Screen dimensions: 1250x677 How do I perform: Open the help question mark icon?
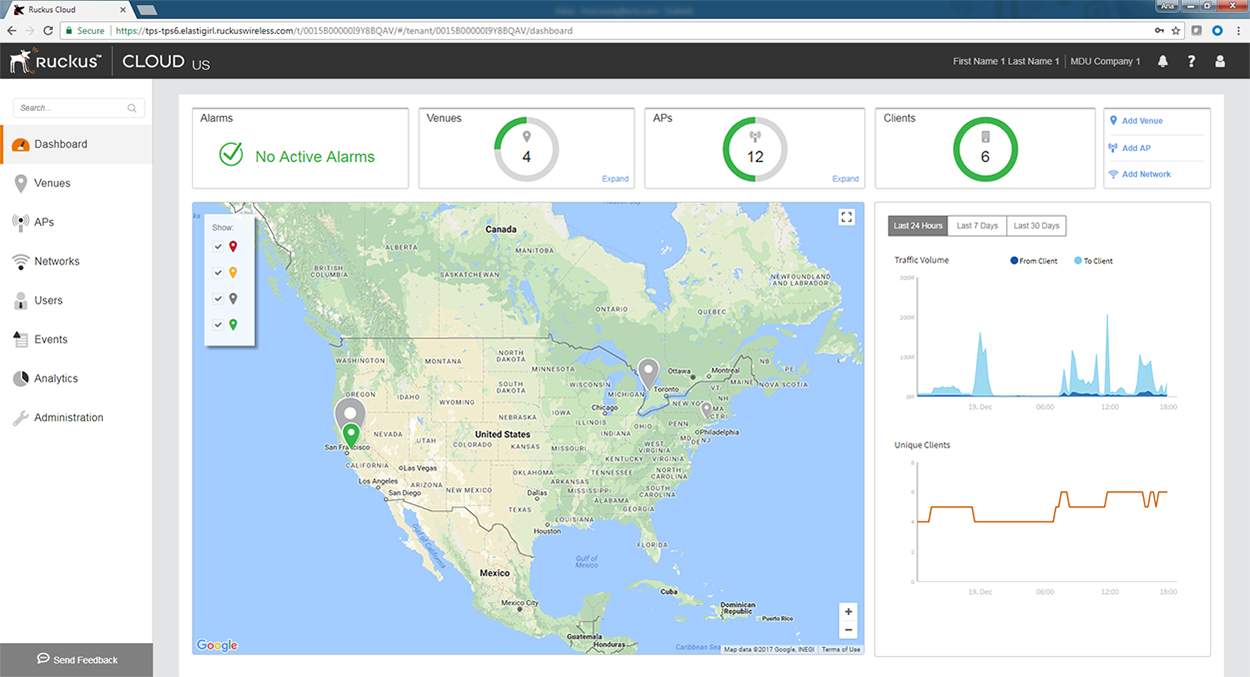click(x=1191, y=61)
